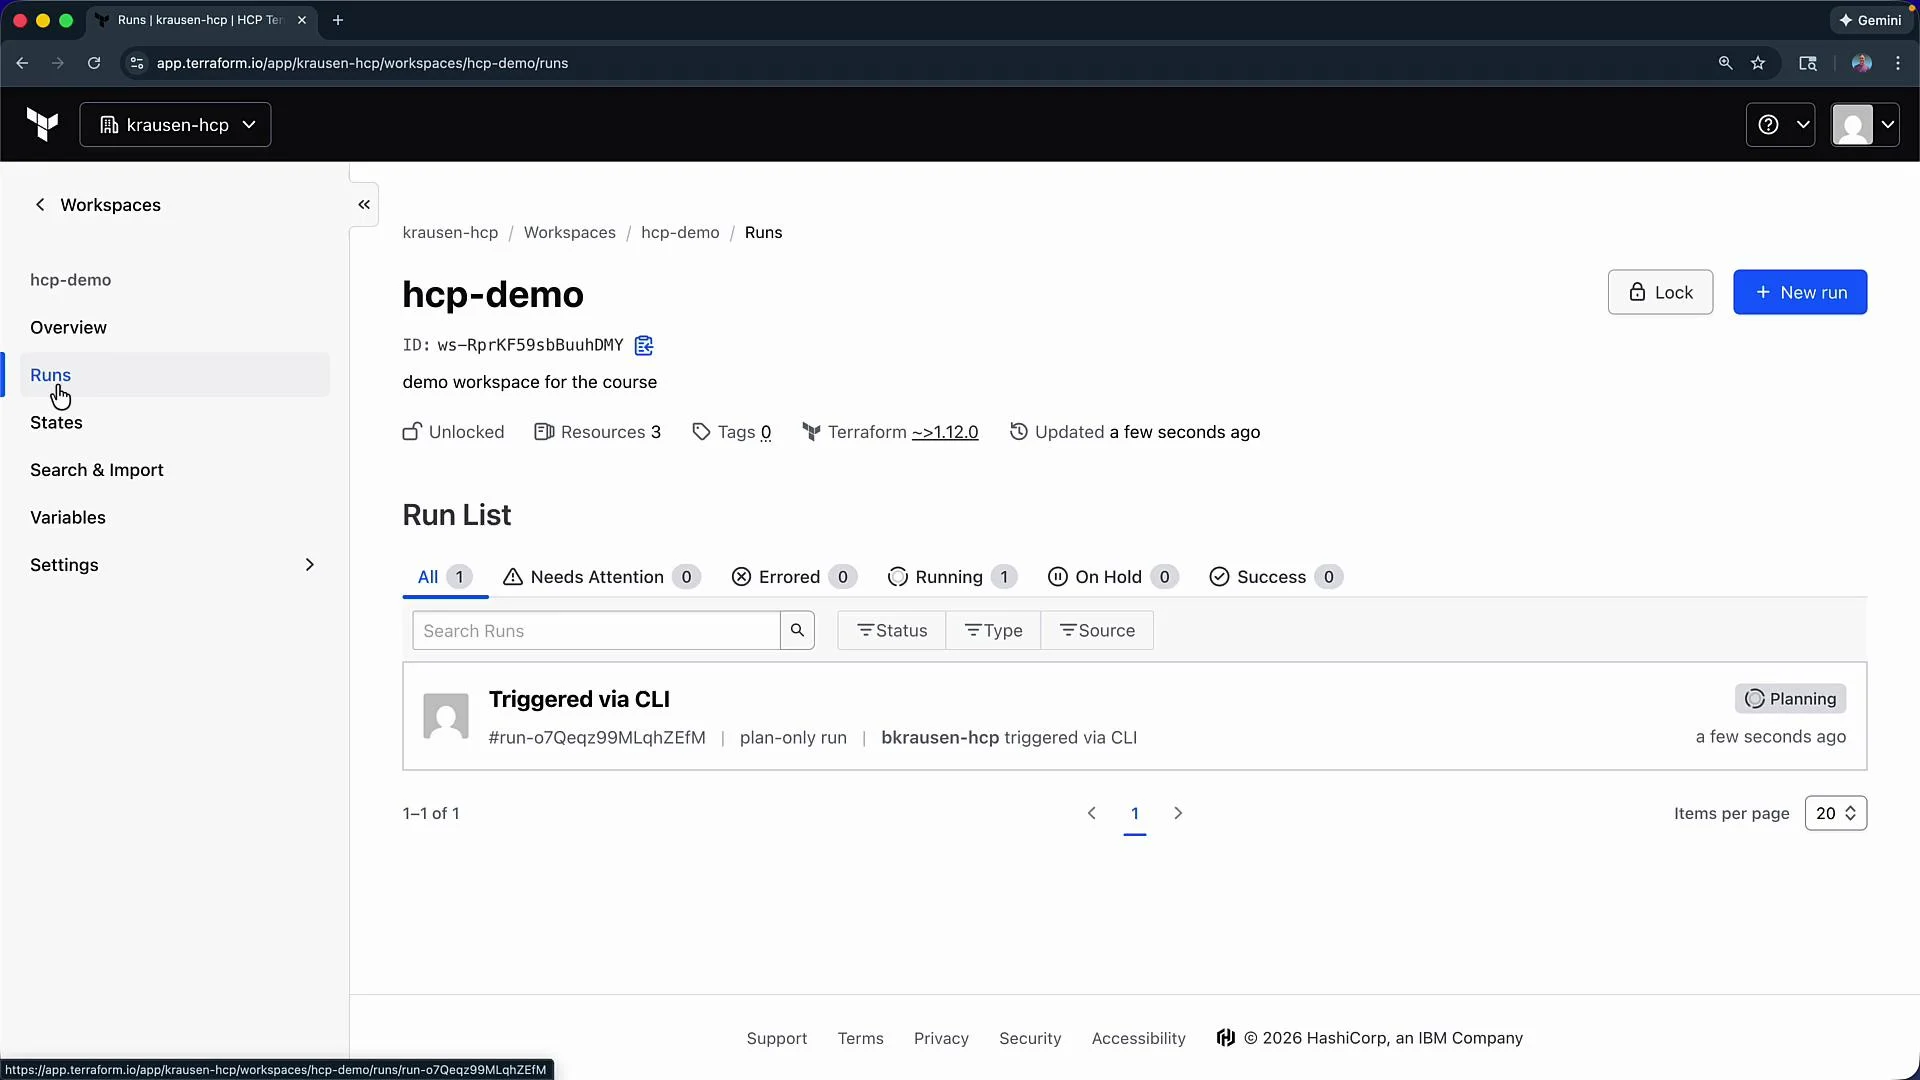Viewport: 1920px width, 1080px height.
Task: Start a New run
Action: pyautogui.click(x=1800, y=292)
